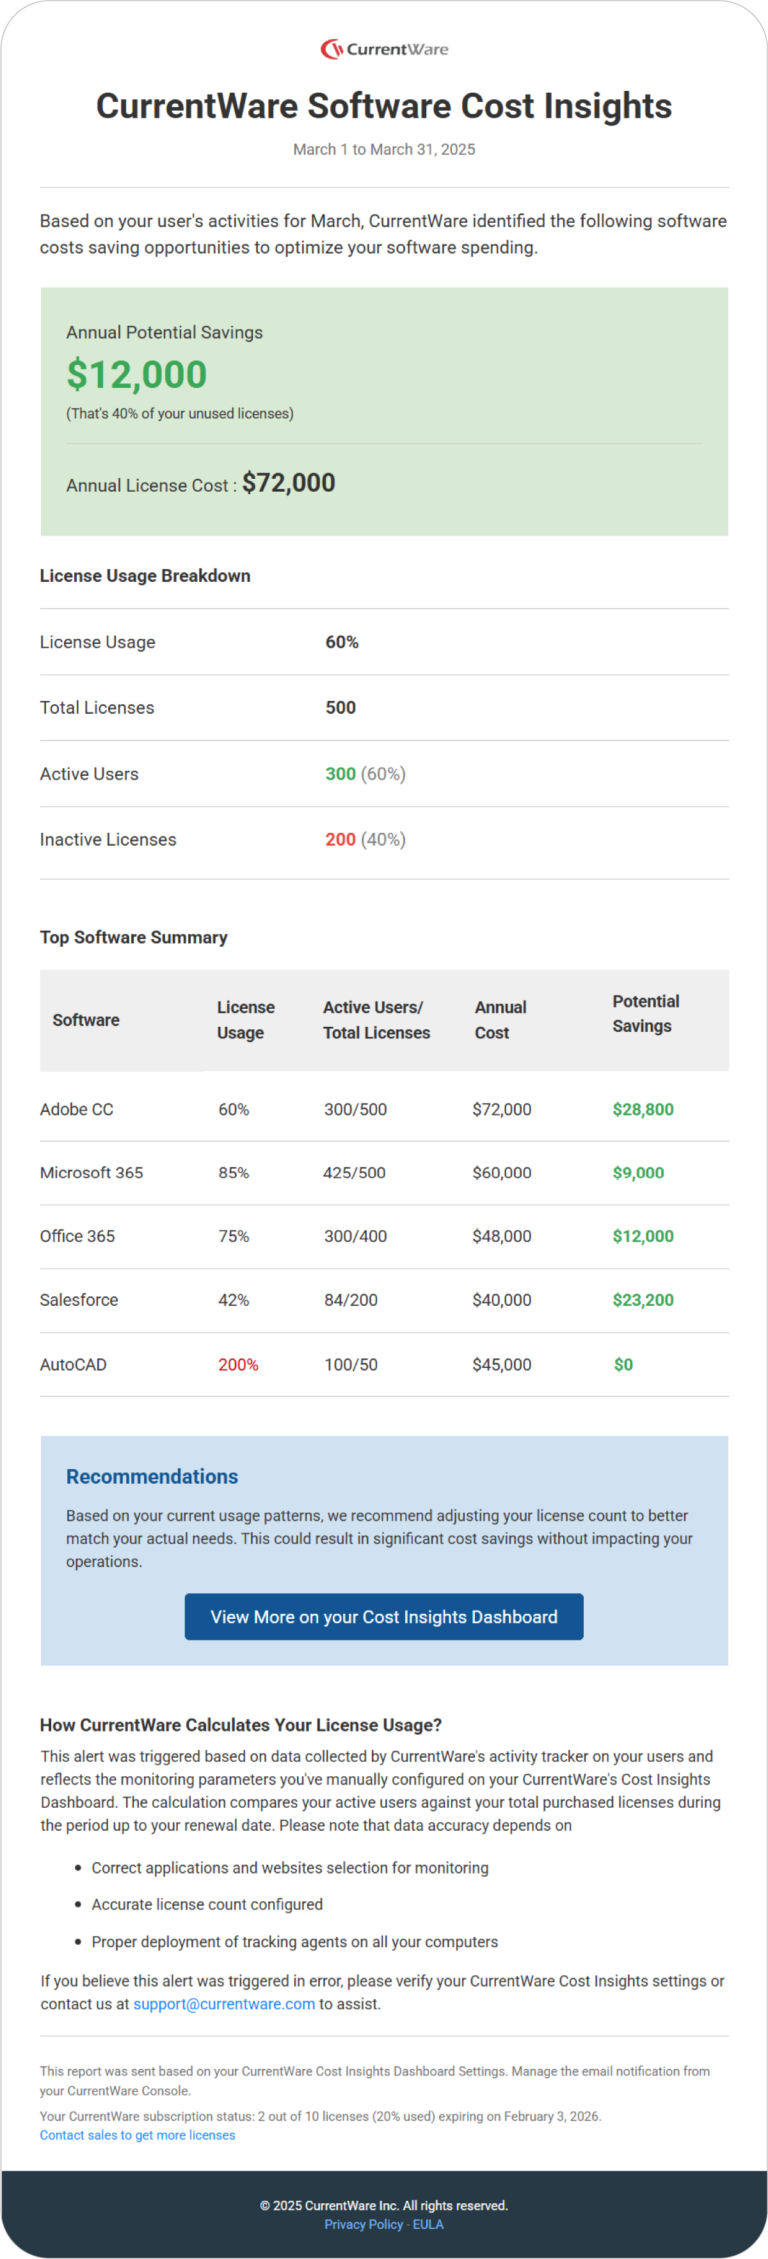The image size is (768, 2259).
Task: Click the Recommendations heading
Action: click(x=152, y=1476)
